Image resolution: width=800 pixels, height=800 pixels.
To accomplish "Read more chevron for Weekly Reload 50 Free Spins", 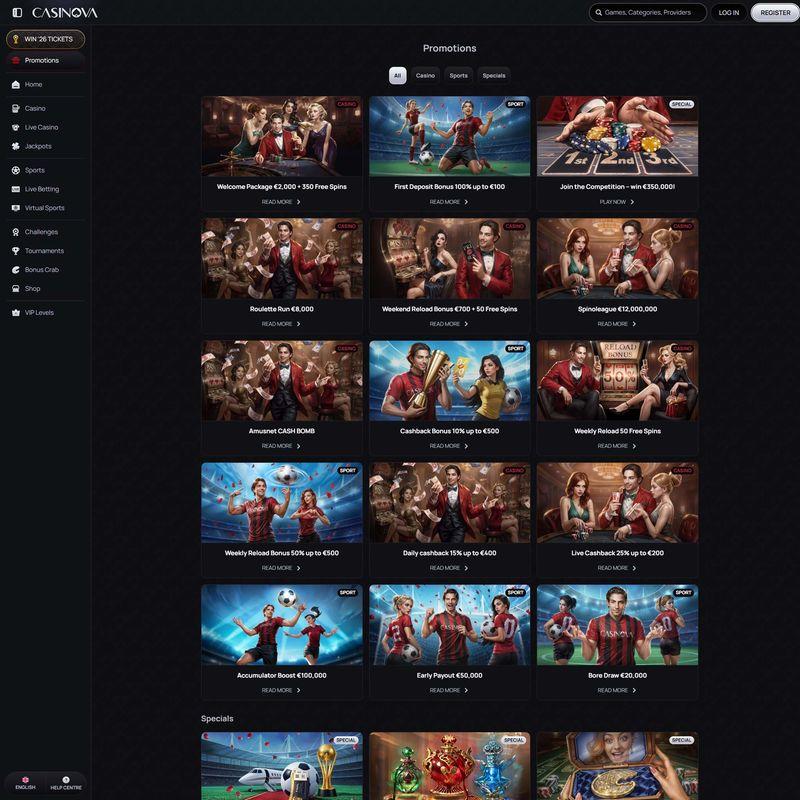I will click(x=634, y=446).
